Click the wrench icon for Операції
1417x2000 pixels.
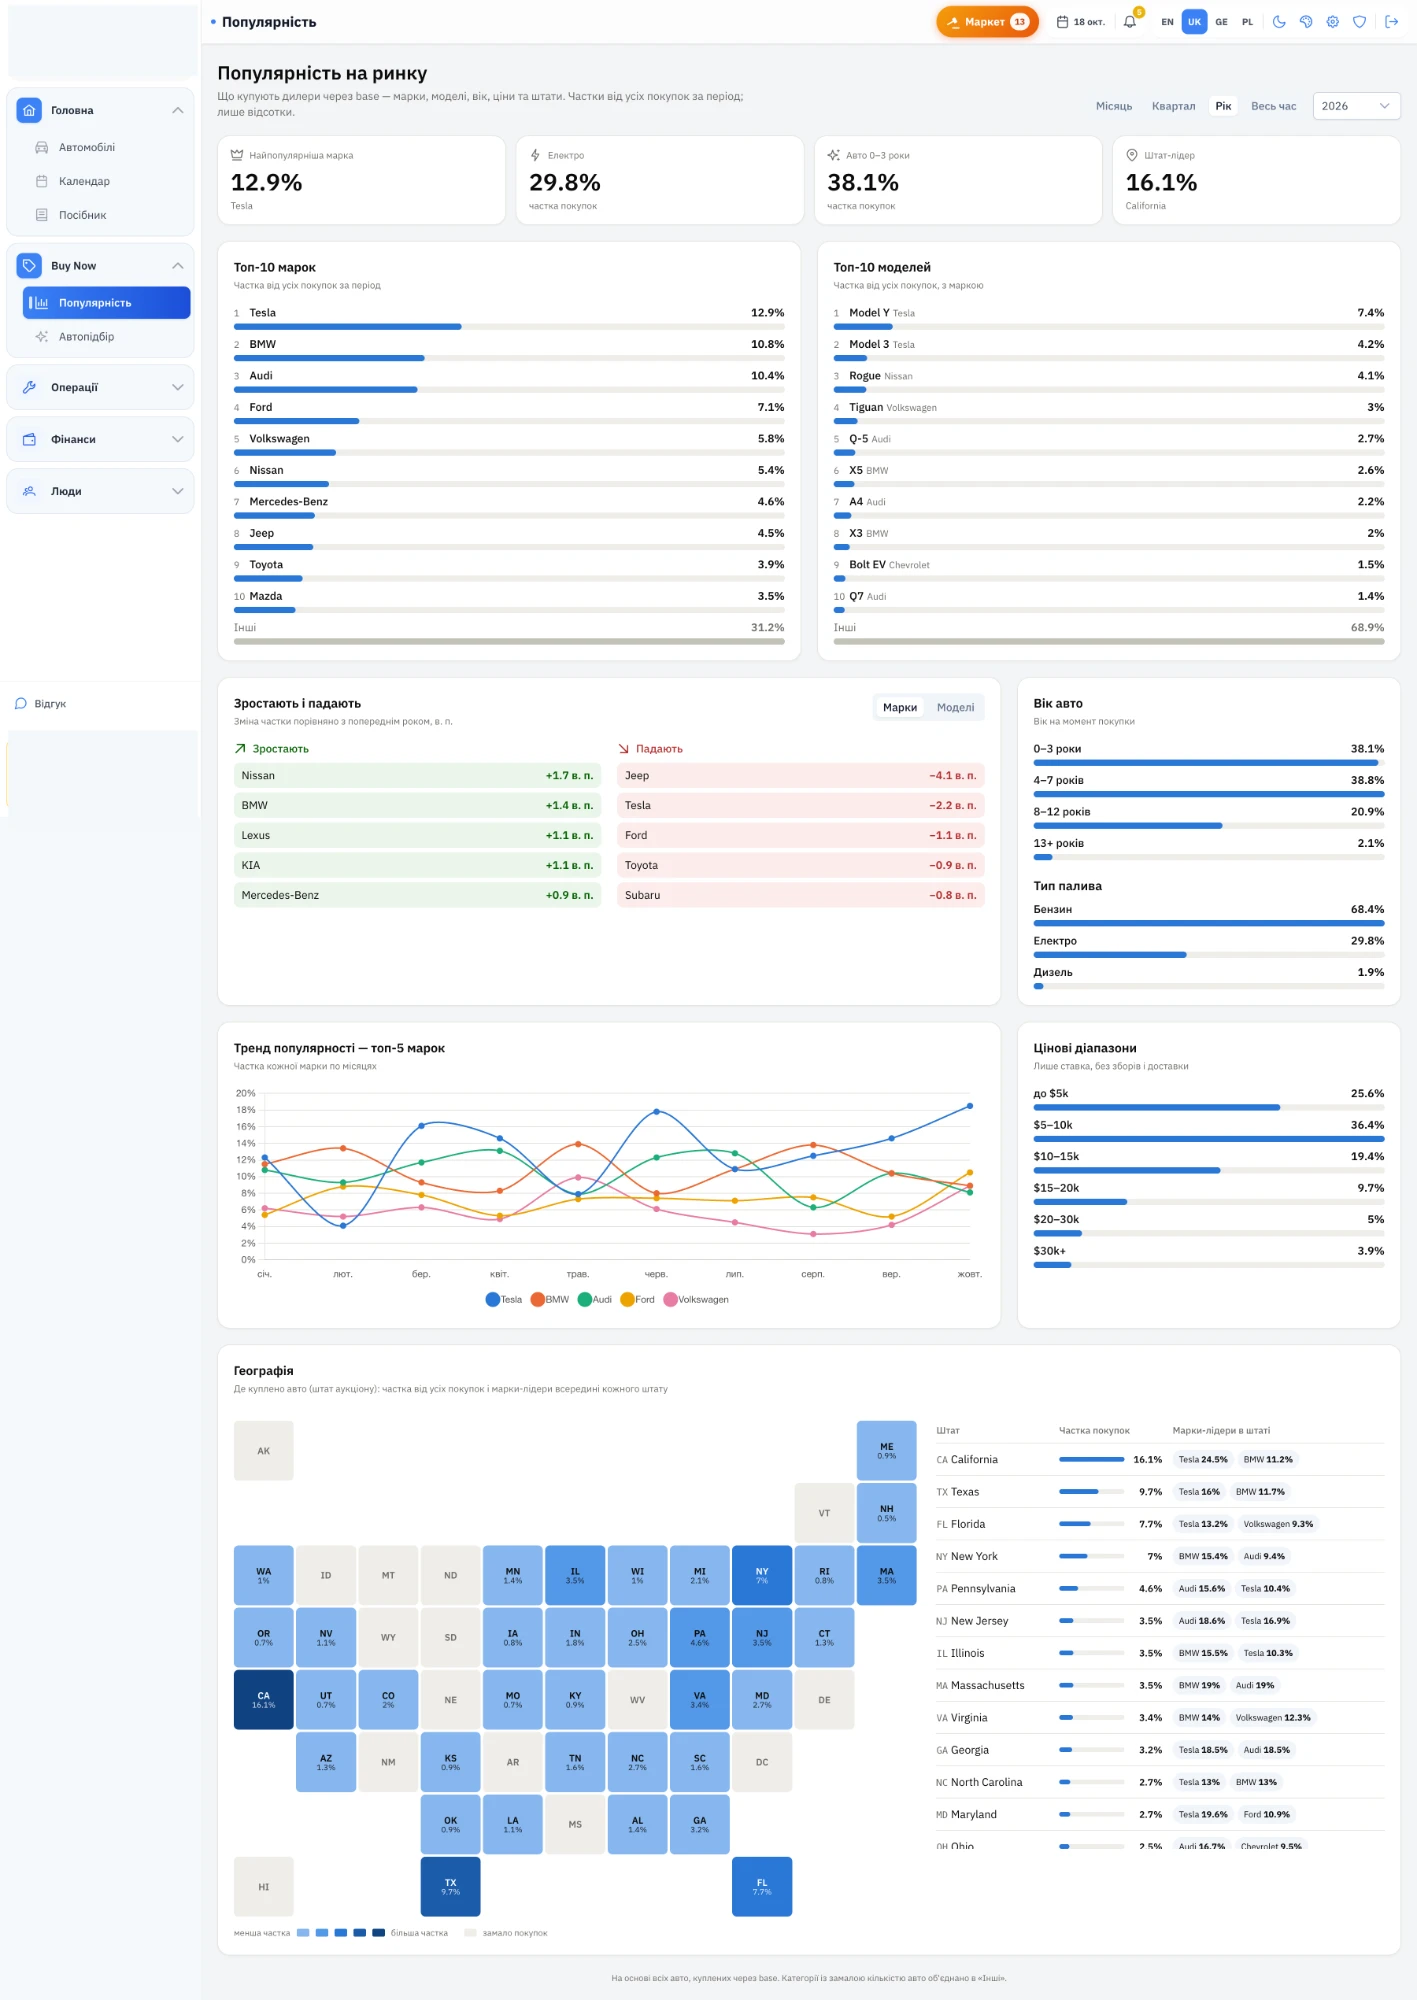click(x=29, y=388)
